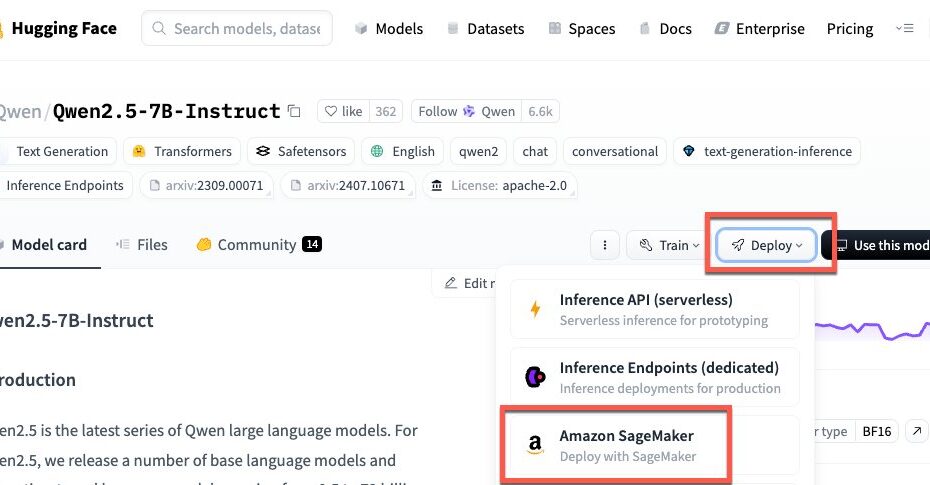Open the Pricing page link
This screenshot has height=485, width=930.
(850, 28)
